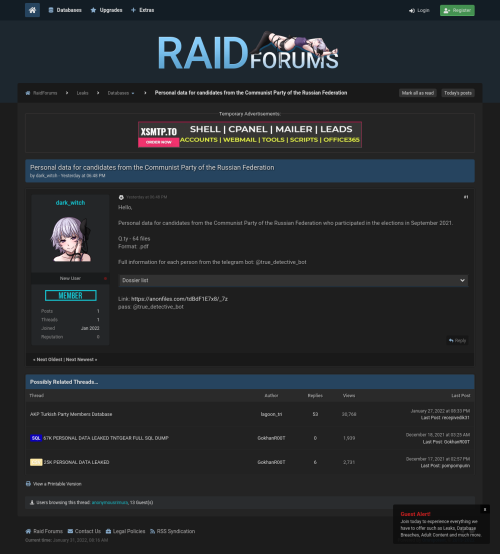Open dark_witch profile name

(x=70, y=203)
